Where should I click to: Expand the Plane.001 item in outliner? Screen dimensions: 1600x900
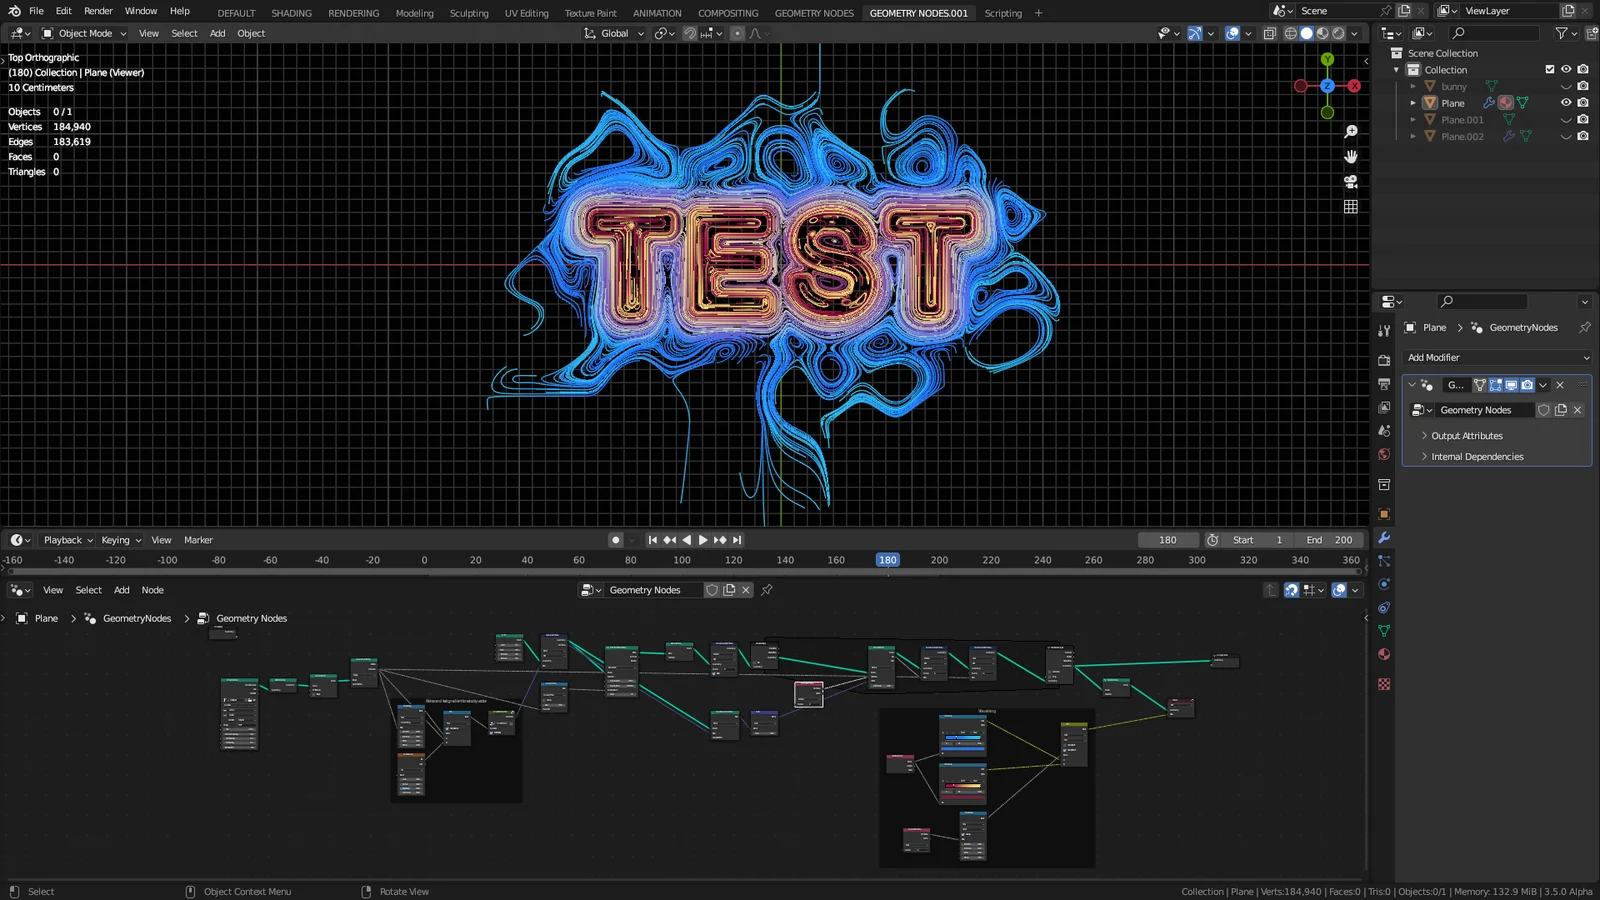1413,119
